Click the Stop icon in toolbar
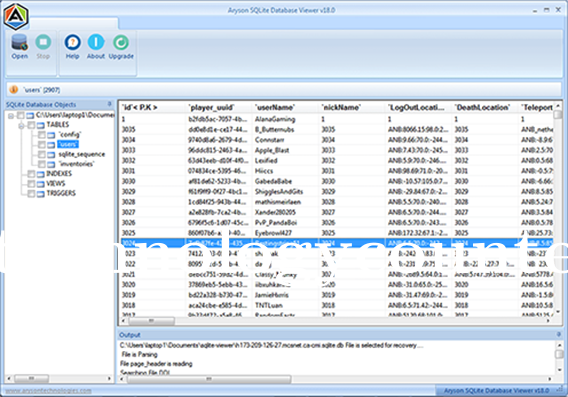The image size is (568, 397). [x=43, y=42]
